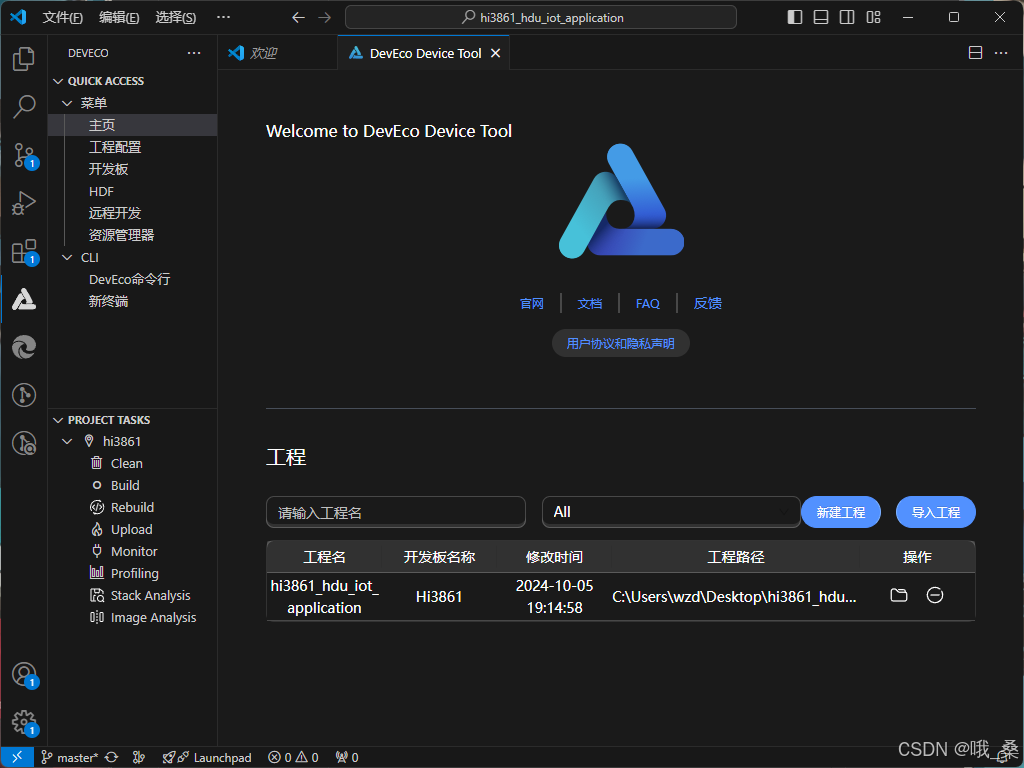
Task: Open the 官网 link
Action: [x=532, y=304]
